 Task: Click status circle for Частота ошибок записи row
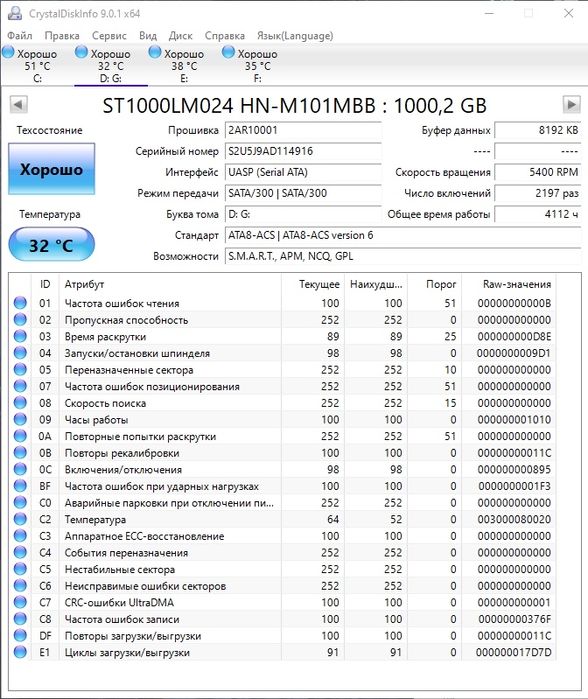click(x=20, y=619)
